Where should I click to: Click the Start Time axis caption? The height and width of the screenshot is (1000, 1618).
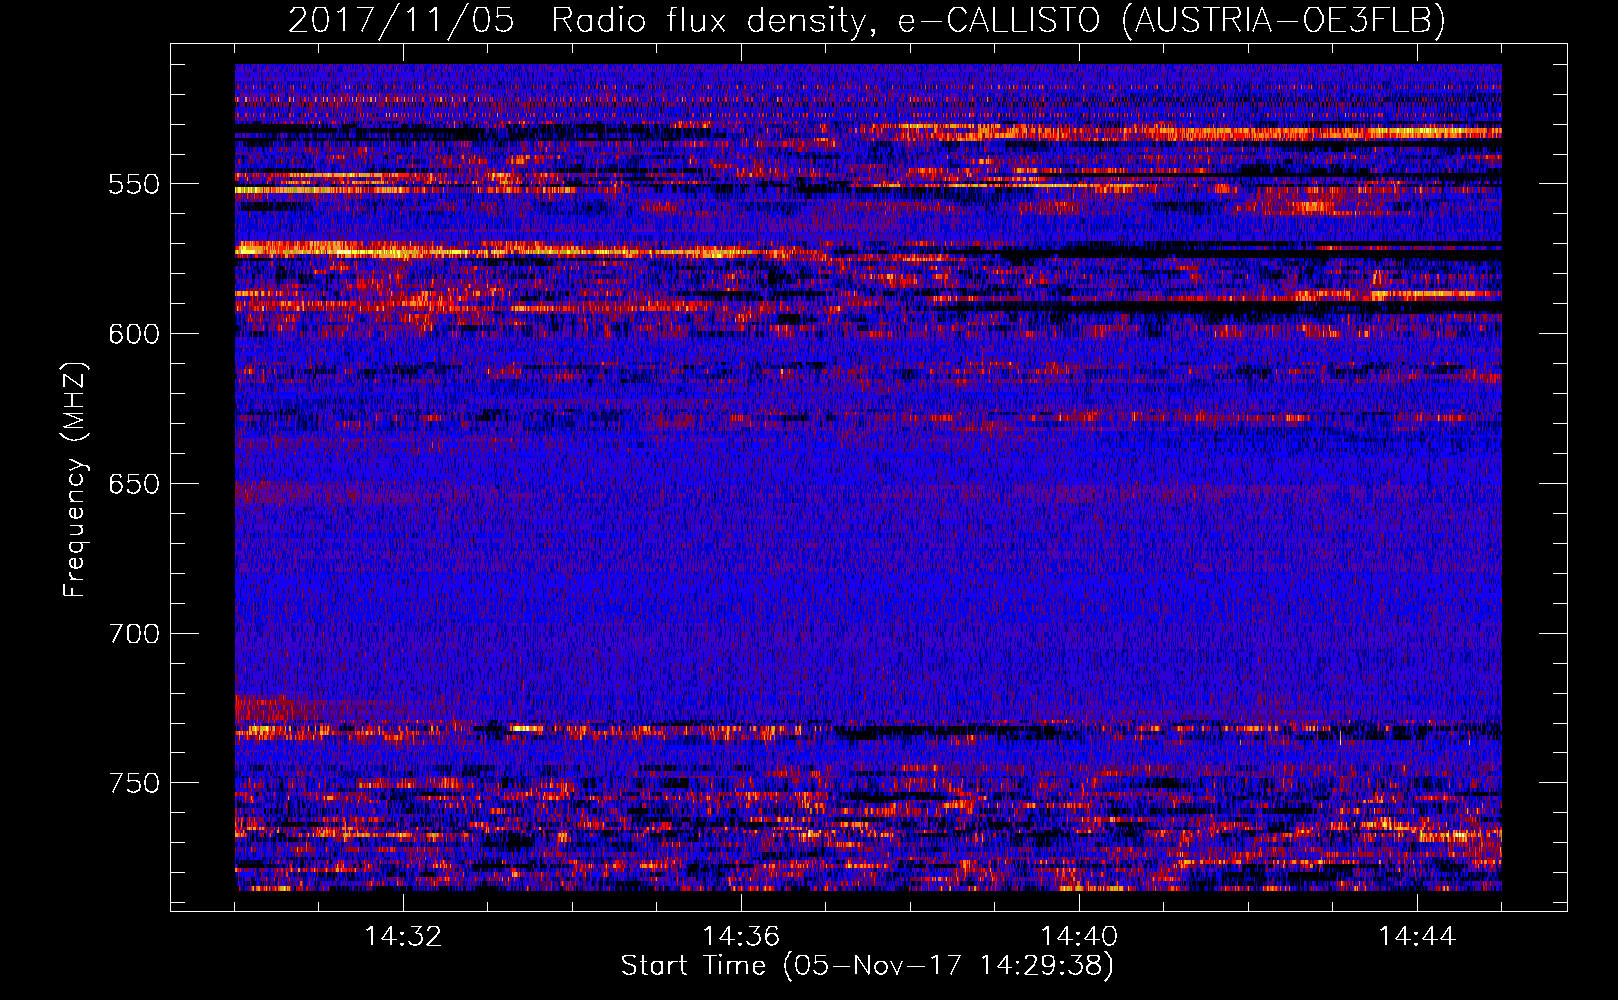tap(867, 966)
